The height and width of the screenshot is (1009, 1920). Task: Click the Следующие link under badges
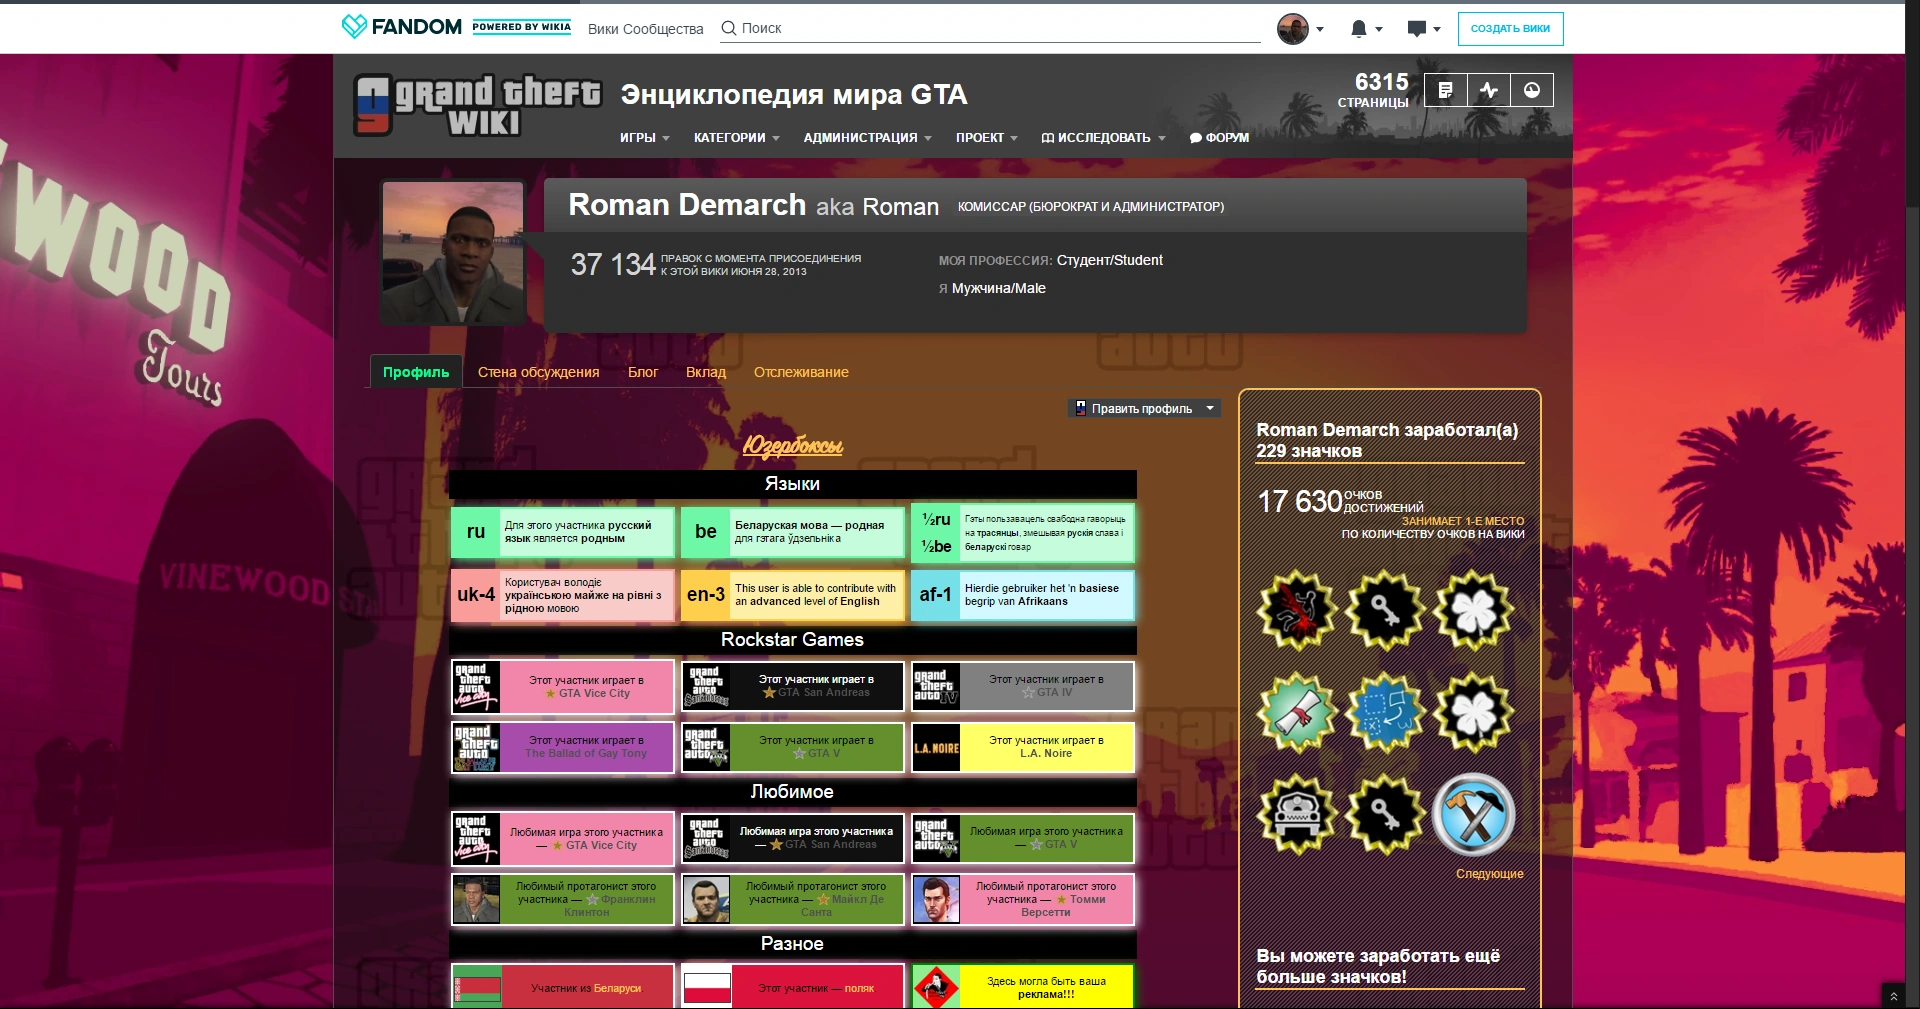pyautogui.click(x=1490, y=874)
